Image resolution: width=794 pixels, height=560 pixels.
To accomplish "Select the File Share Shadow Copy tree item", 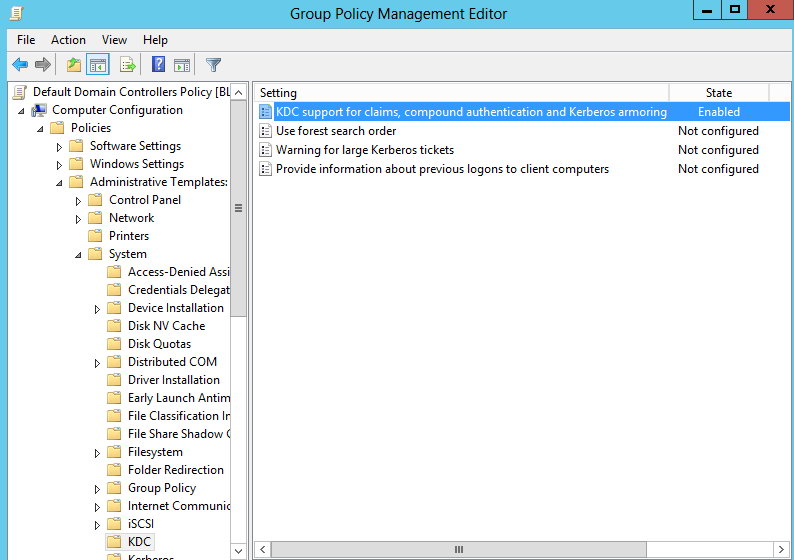I will [179, 434].
